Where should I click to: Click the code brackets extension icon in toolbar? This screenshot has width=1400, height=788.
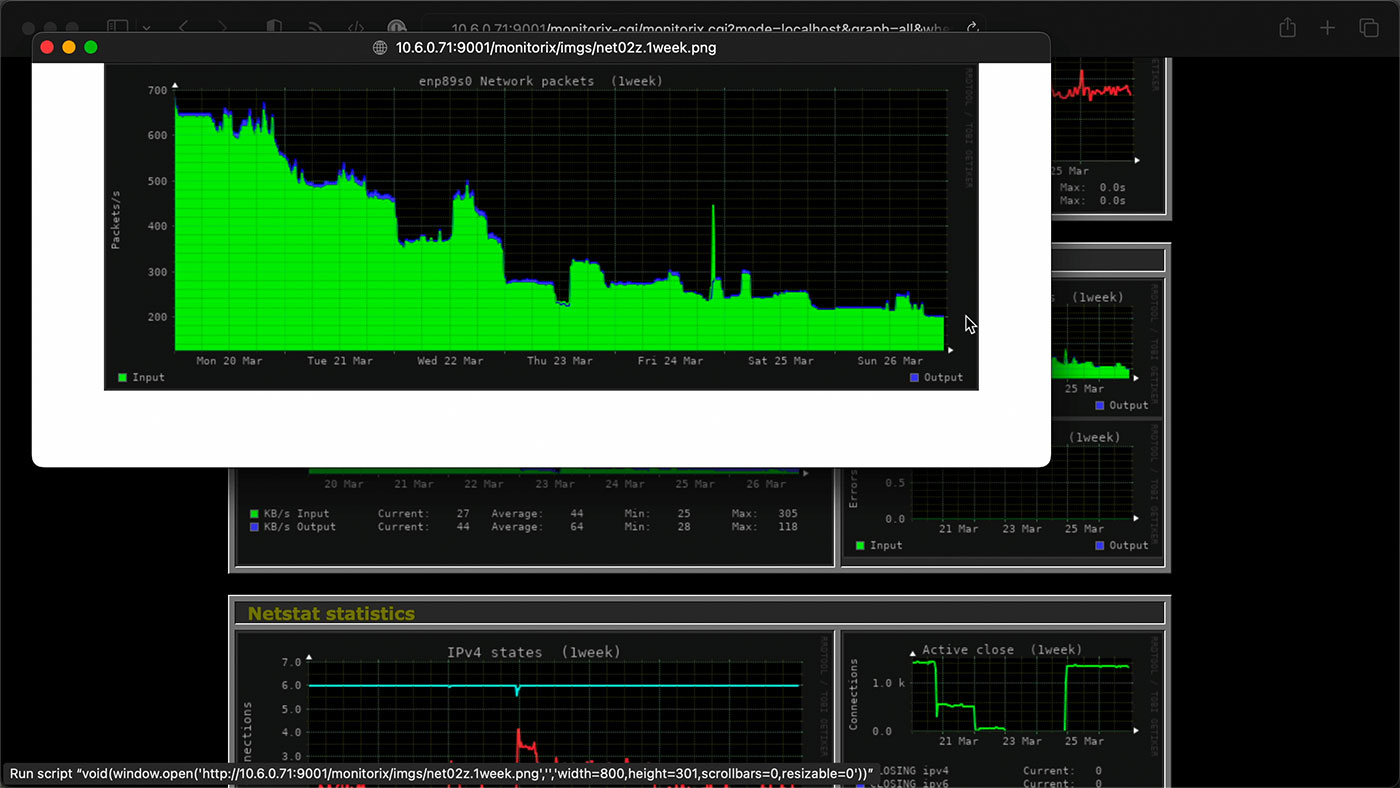(355, 28)
